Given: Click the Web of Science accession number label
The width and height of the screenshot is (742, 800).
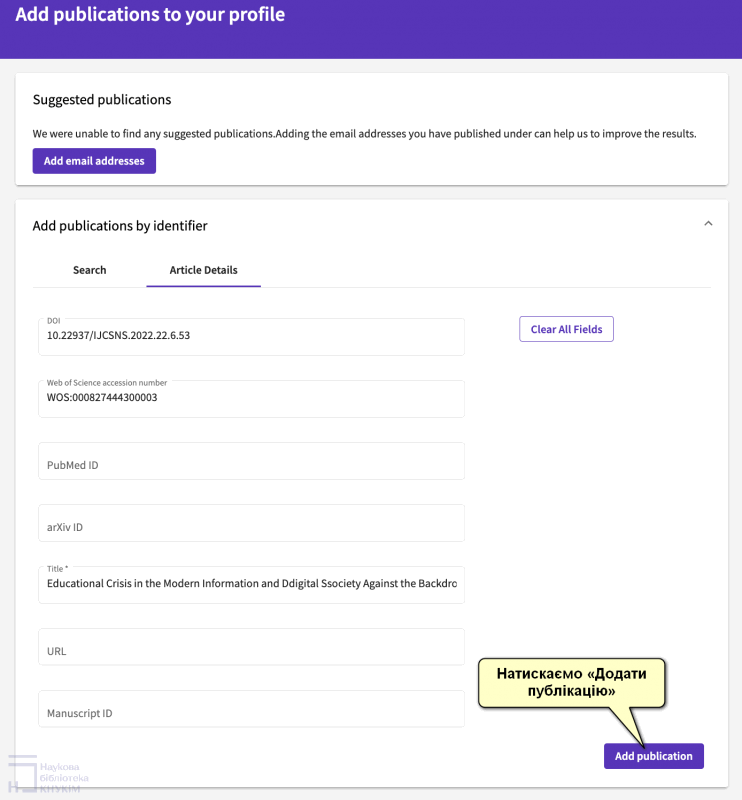Looking at the screenshot, I should tap(107, 383).
